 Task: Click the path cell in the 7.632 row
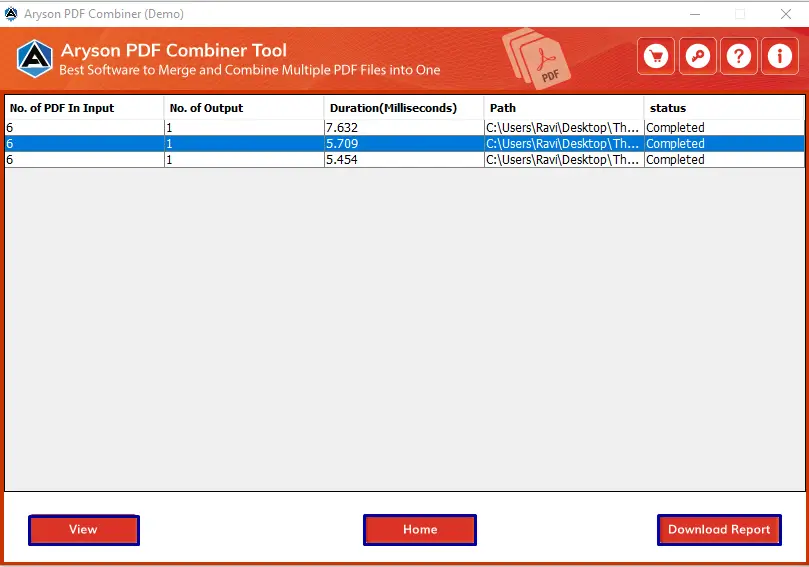point(562,127)
